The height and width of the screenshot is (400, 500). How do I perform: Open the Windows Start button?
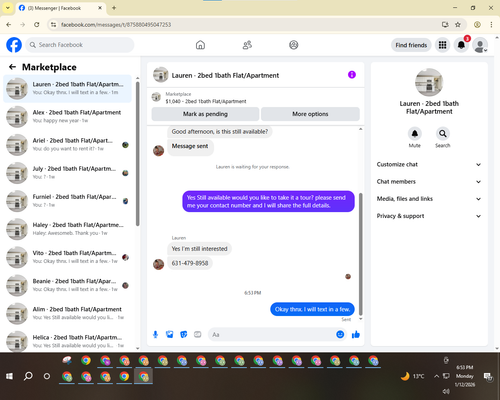9,376
